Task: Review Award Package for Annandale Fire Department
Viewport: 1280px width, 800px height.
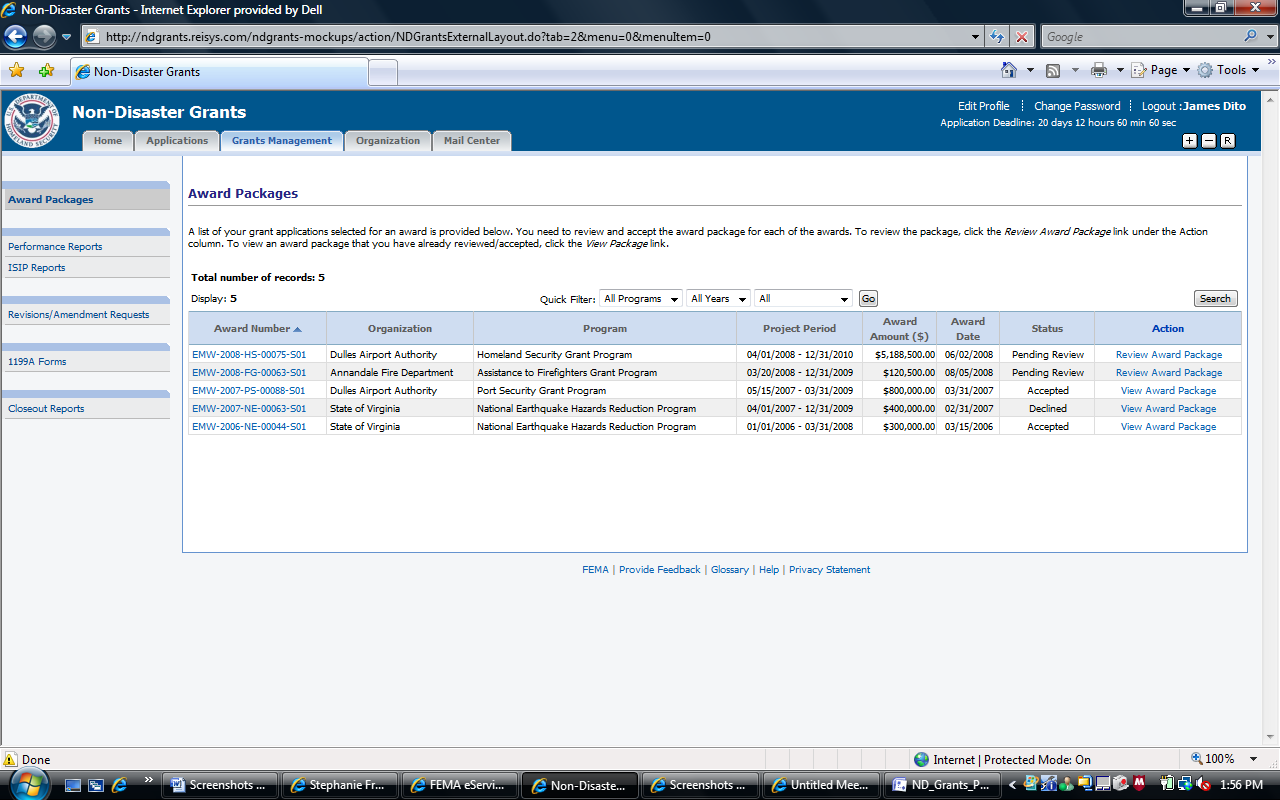Action: [x=1169, y=372]
